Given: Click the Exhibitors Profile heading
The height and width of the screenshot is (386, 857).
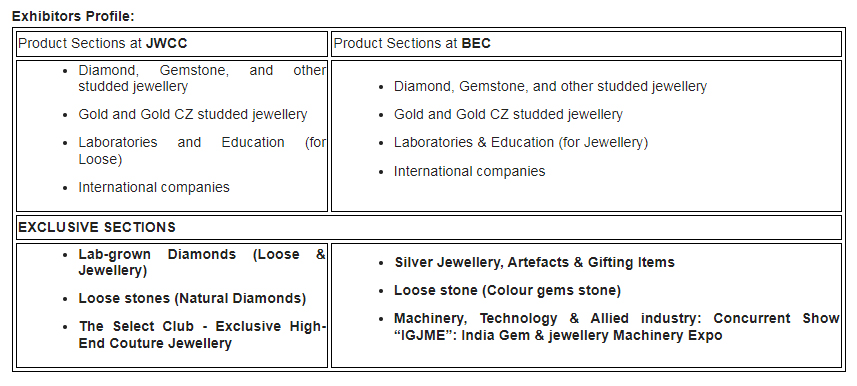Looking at the screenshot, I should (73, 16).
